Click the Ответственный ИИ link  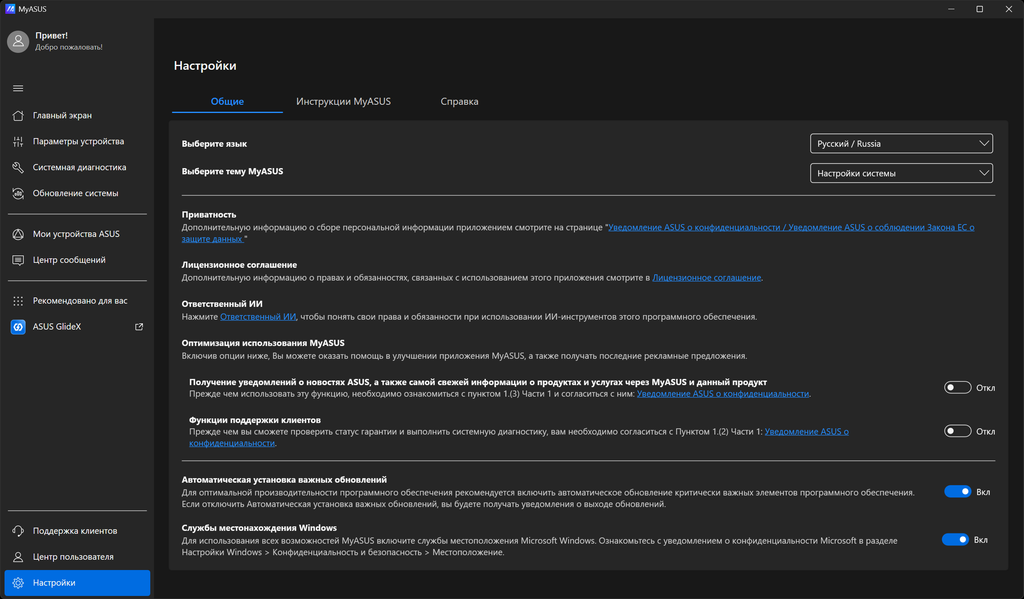coord(258,317)
